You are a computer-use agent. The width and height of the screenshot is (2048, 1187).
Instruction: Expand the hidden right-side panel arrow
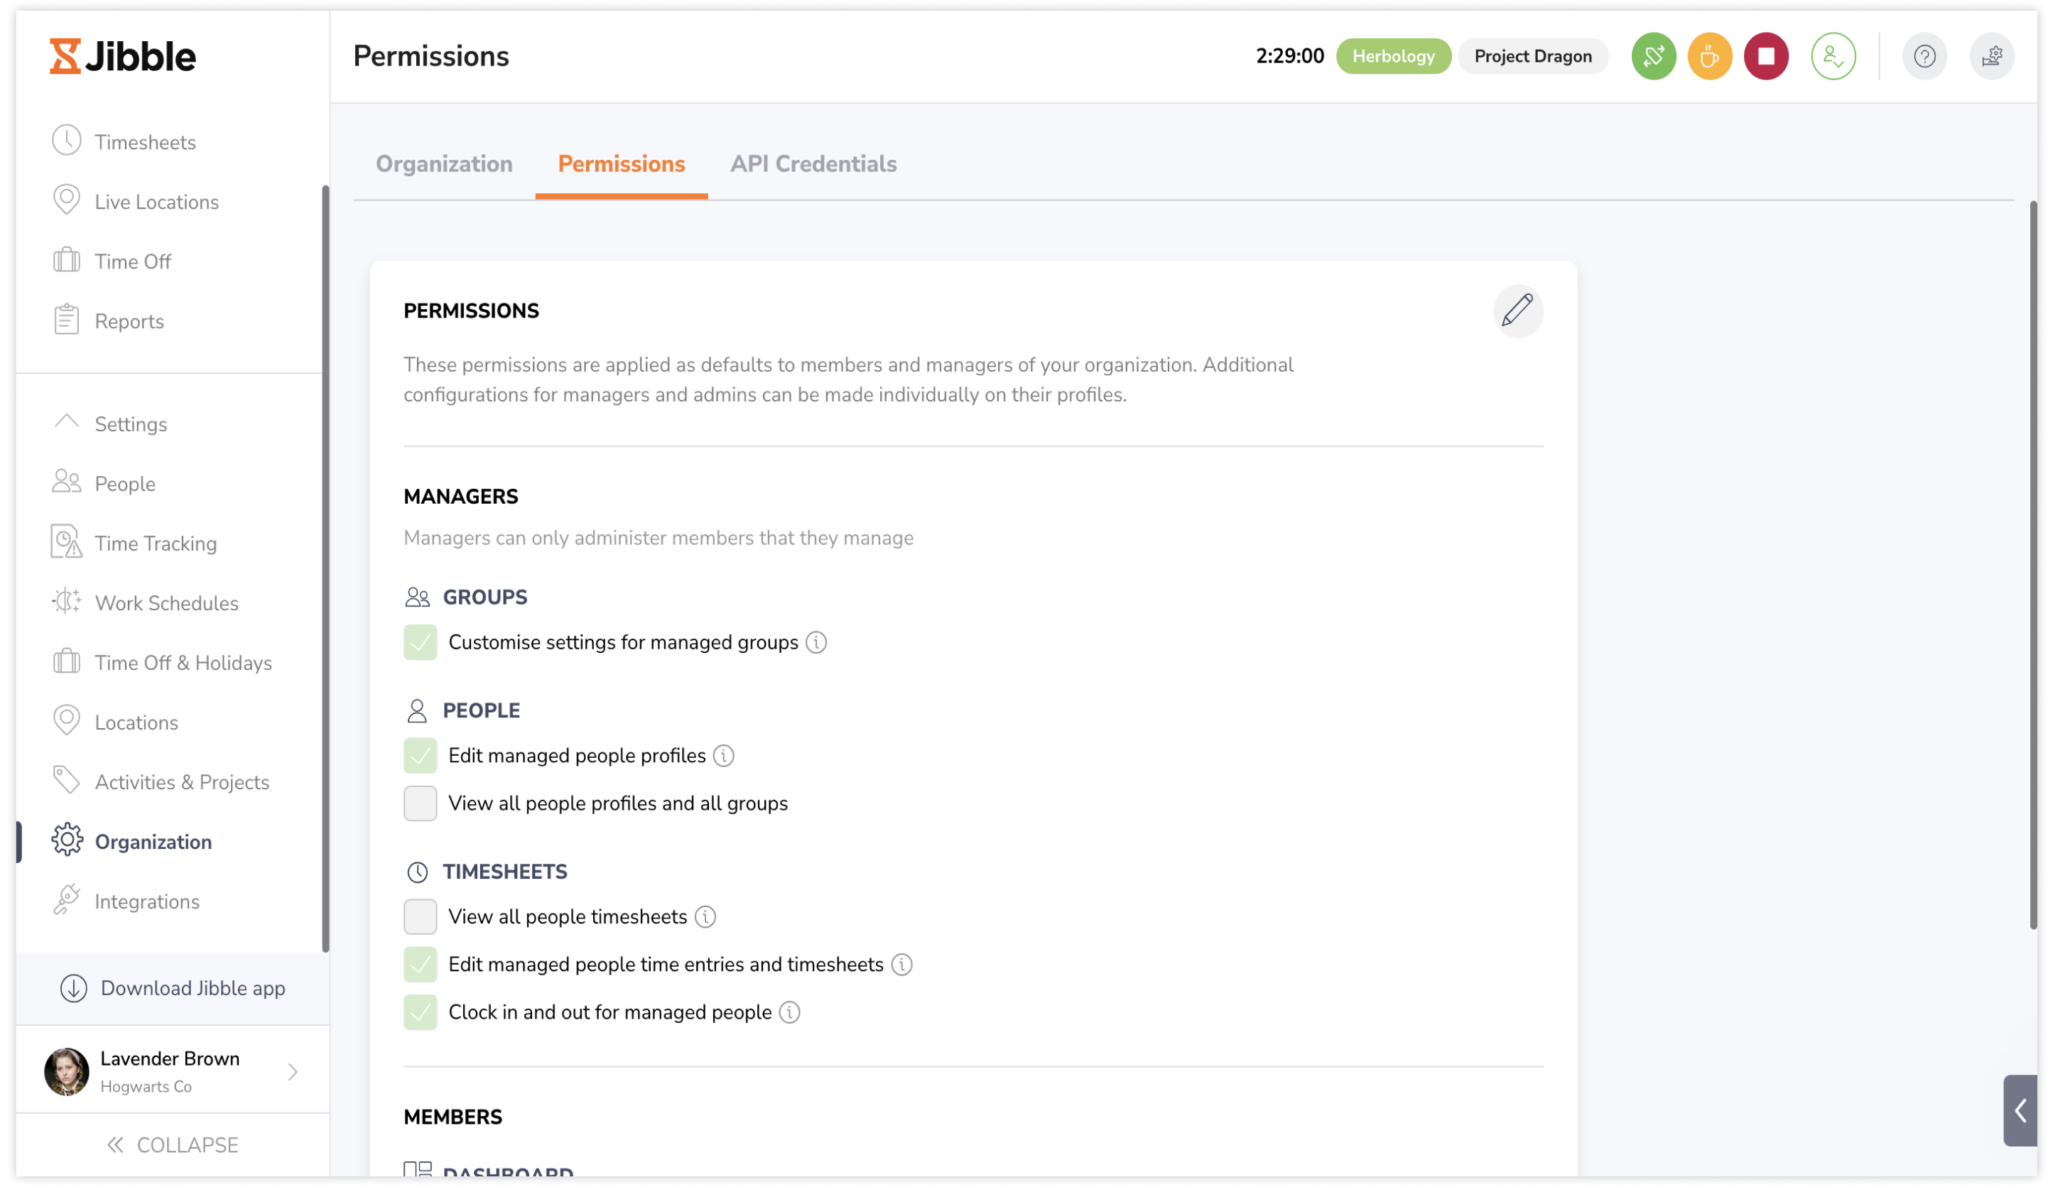(x=2020, y=1111)
